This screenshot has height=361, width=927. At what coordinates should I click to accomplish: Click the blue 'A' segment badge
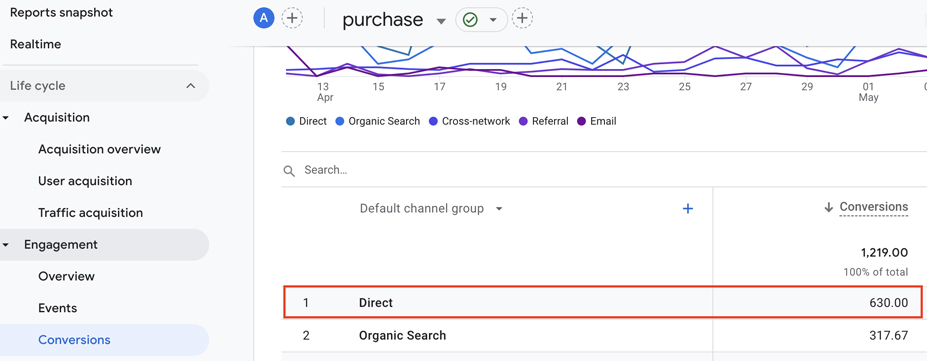264,18
